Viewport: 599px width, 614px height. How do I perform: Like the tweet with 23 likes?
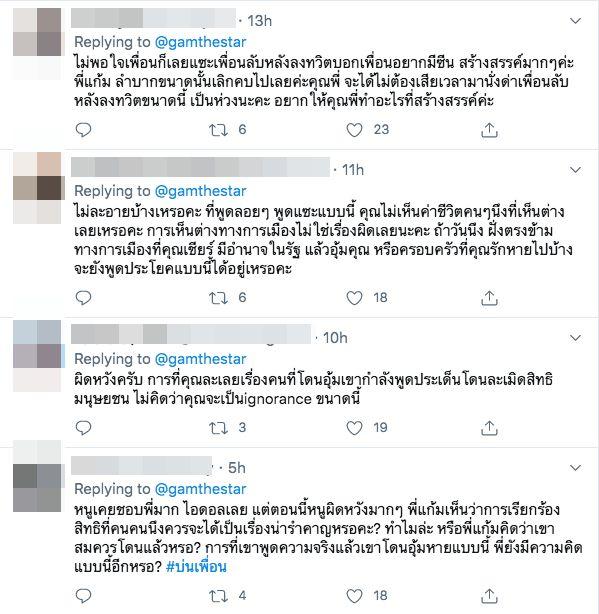click(x=354, y=130)
